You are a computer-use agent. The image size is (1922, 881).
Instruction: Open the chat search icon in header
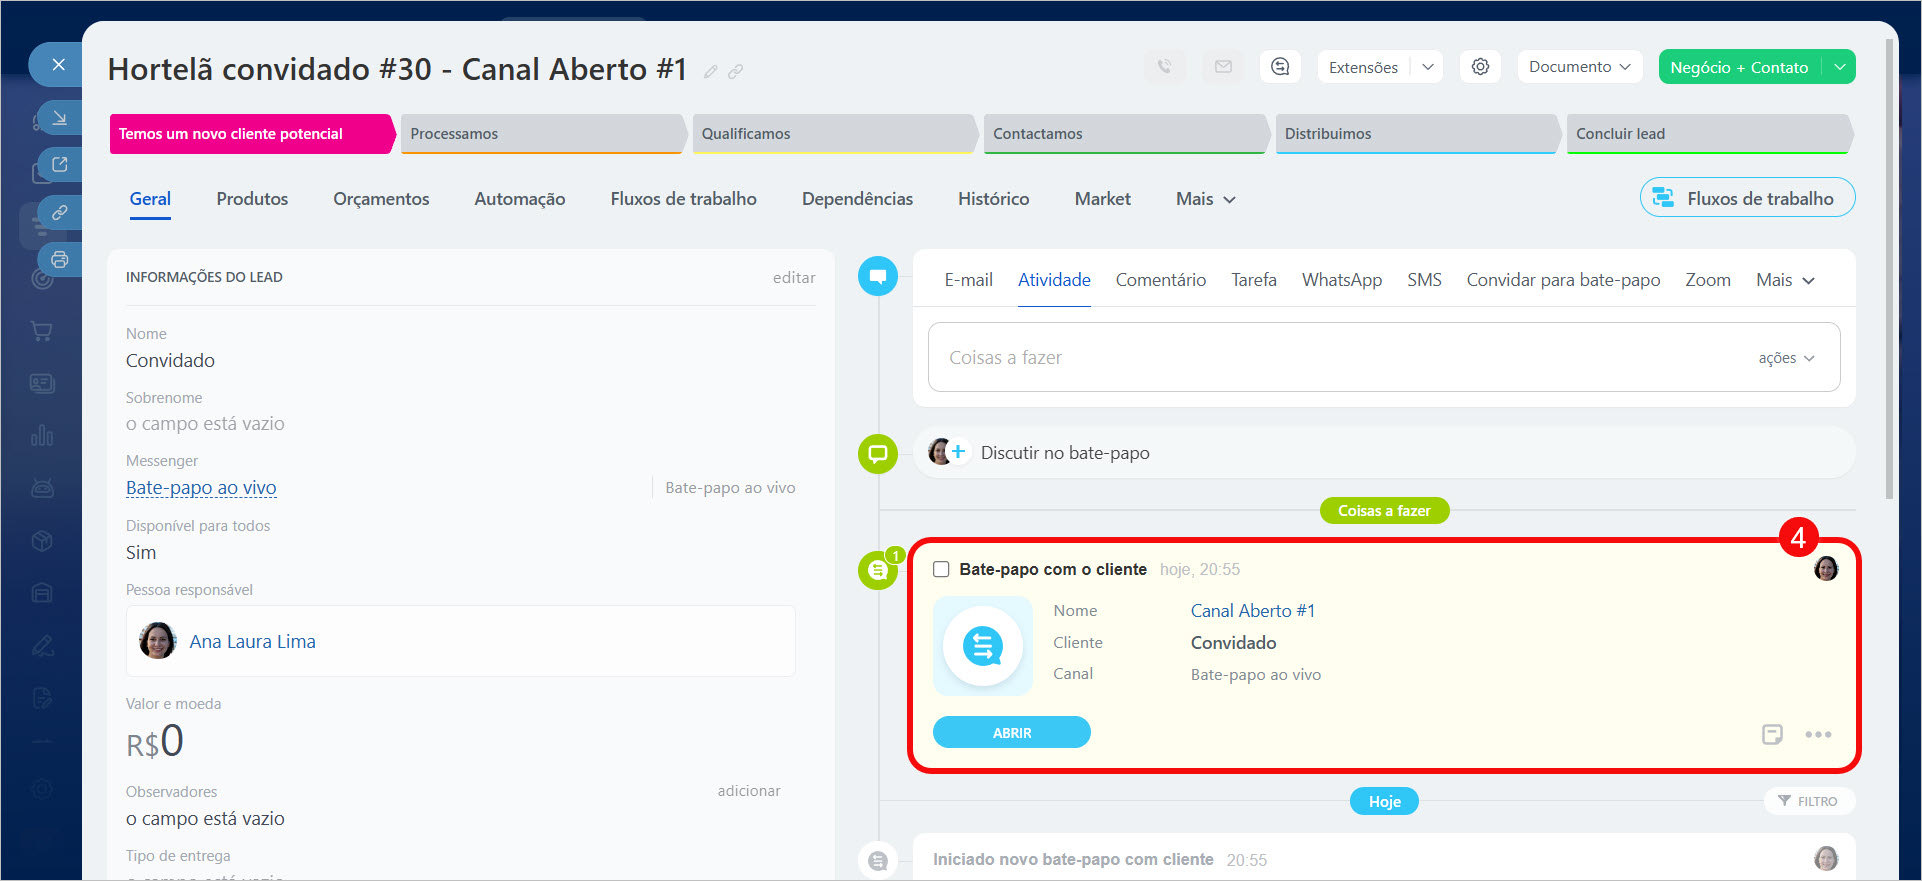tap(1280, 67)
